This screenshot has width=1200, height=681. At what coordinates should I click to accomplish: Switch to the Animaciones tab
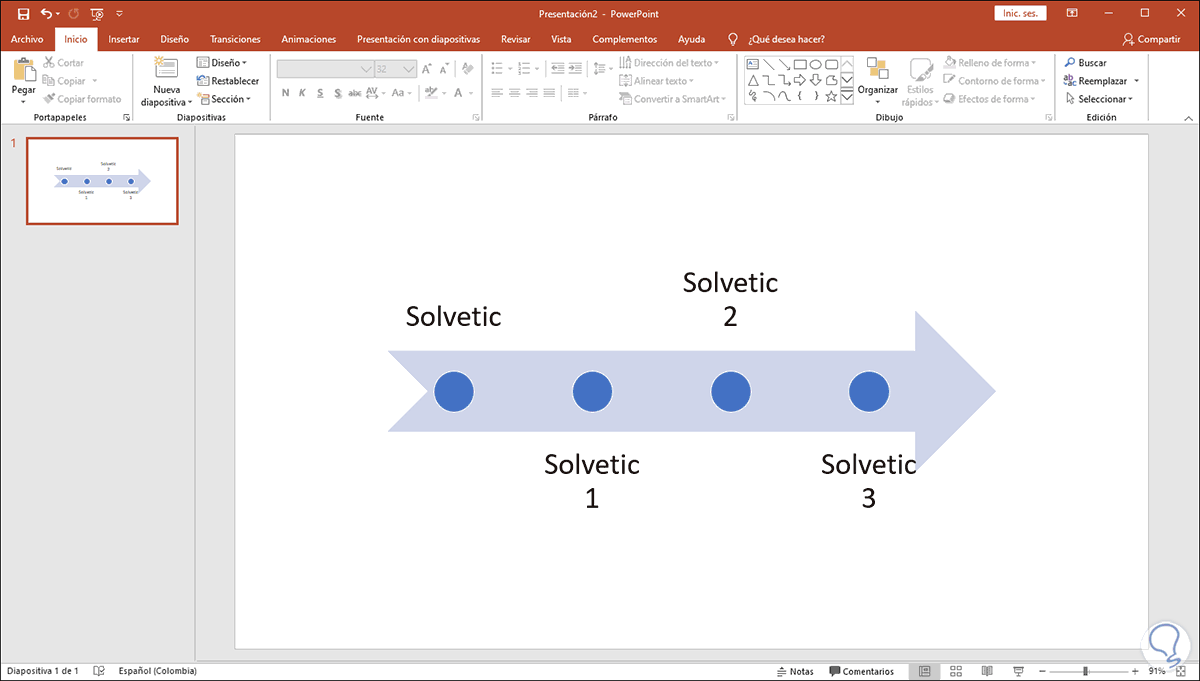coord(309,39)
